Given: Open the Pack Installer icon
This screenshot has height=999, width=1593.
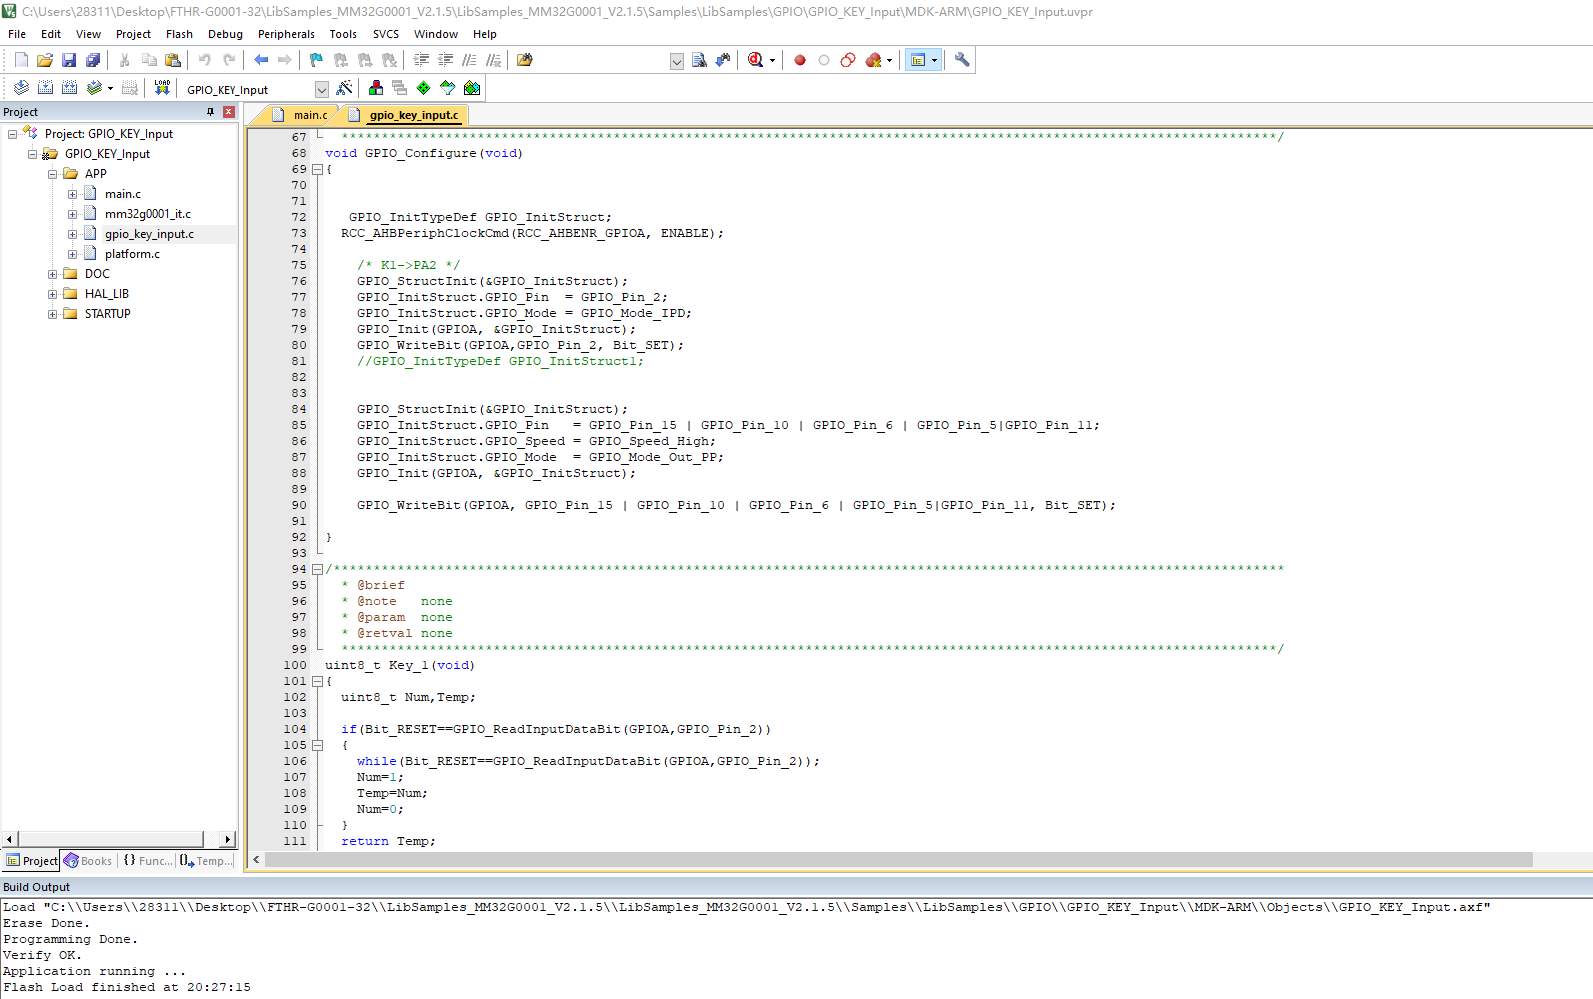Looking at the screenshot, I should 472,88.
